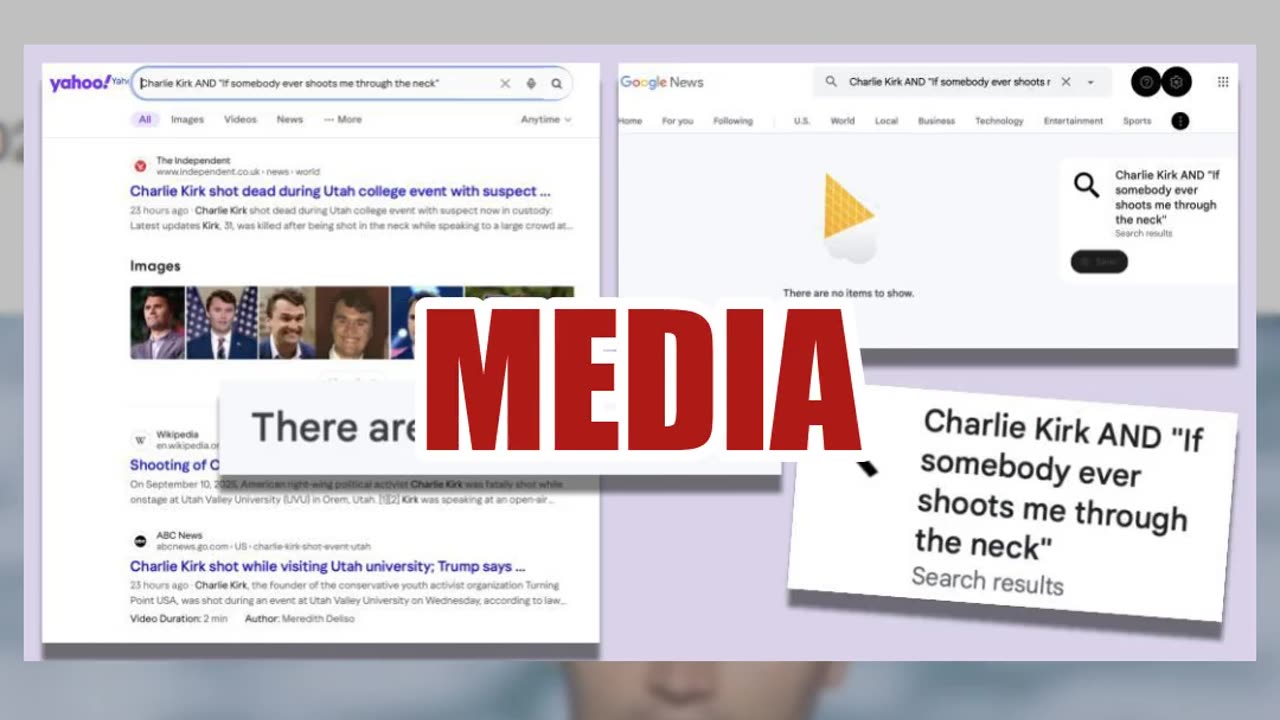
Task: Switch to the News tab in Yahoo
Action: click(x=290, y=119)
